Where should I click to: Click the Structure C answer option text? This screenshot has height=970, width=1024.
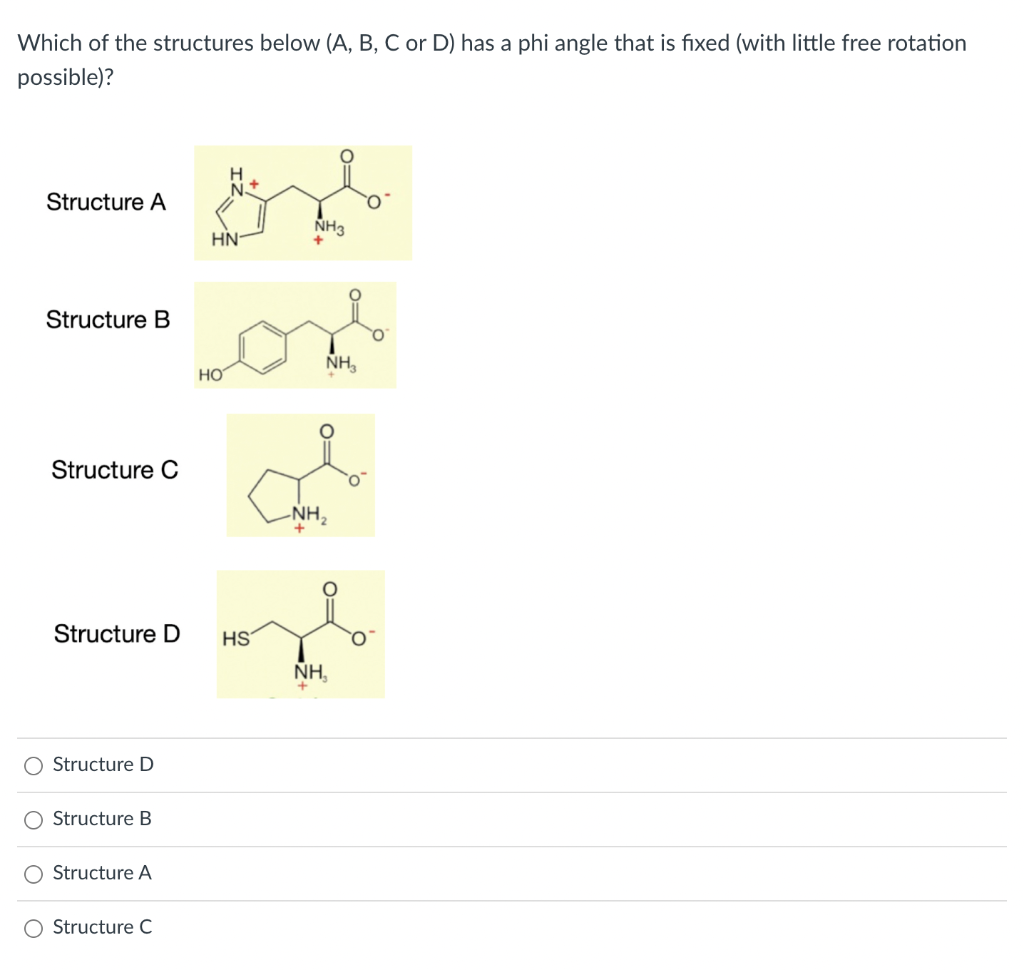pyautogui.click(x=101, y=927)
